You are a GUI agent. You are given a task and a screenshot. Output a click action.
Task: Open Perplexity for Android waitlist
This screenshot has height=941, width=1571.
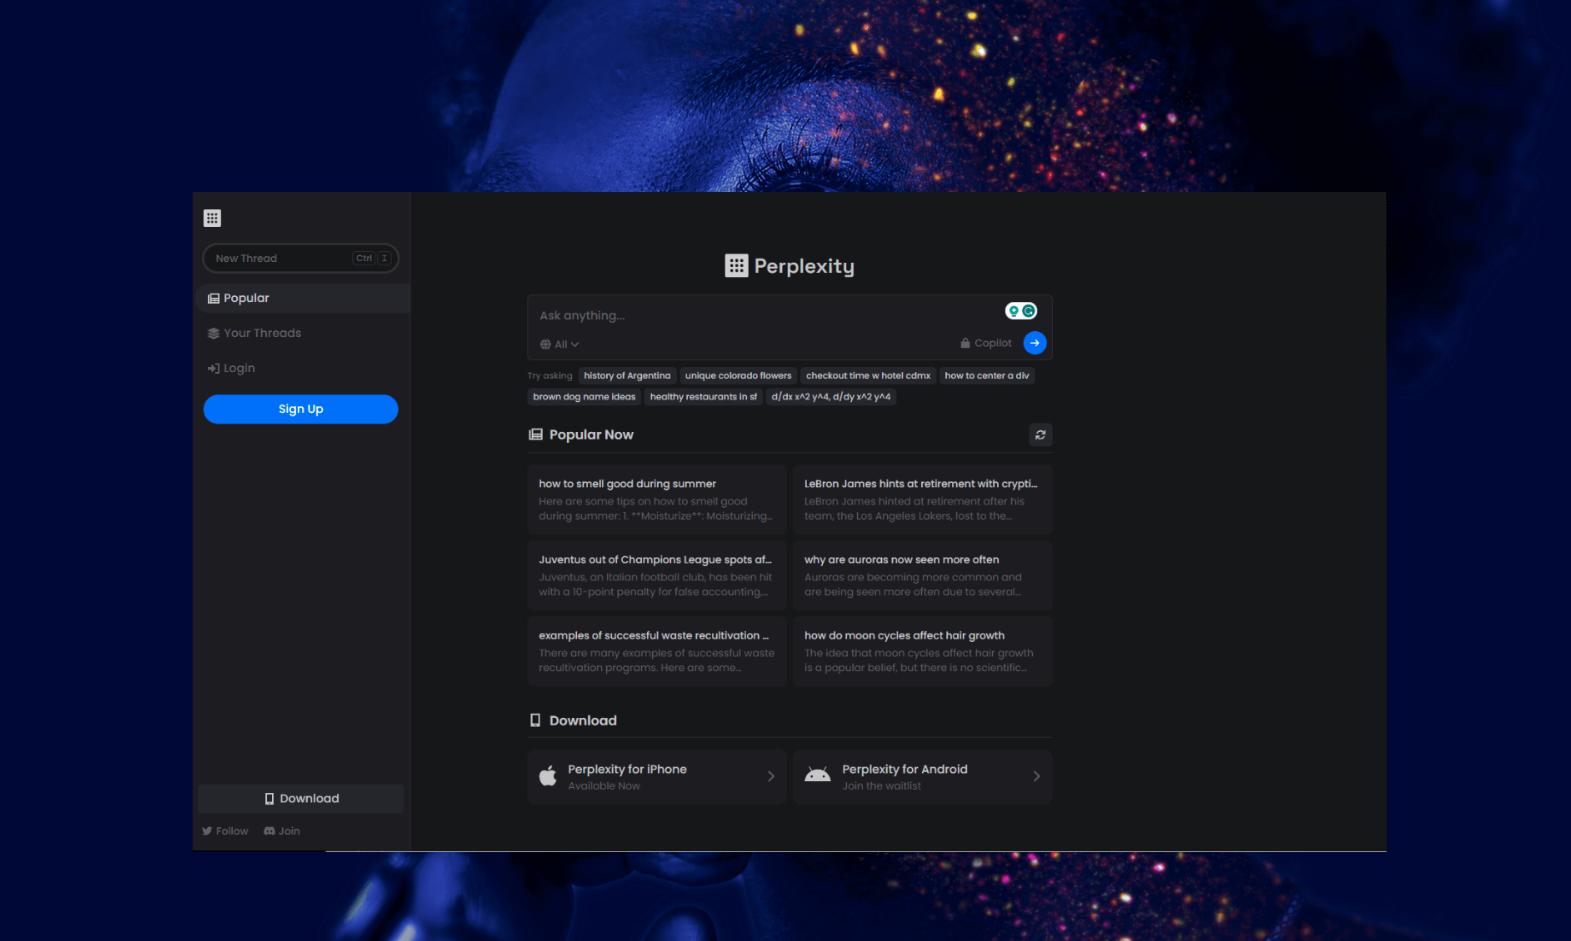[923, 777]
